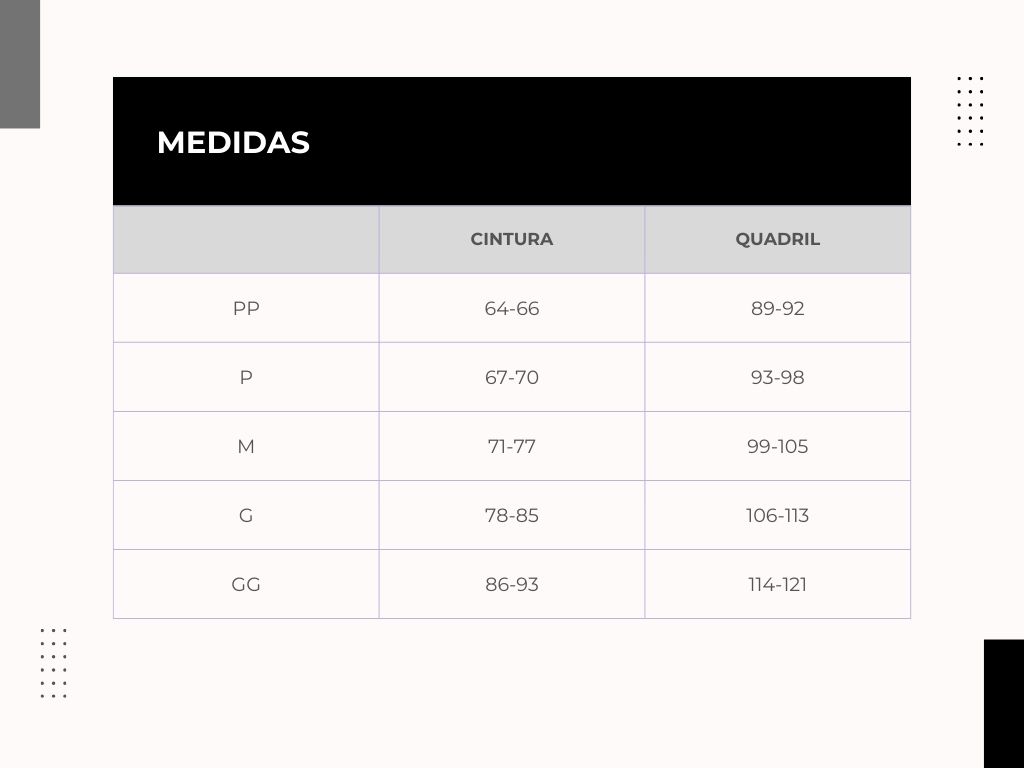1024x768 pixels.
Task: Select the 99-105 hip cell
Action: [x=777, y=447]
